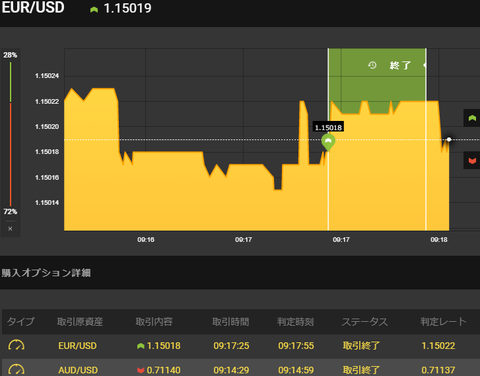Click the 09:17:55 judgment time cell
Image resolution: width=480 pixels, height=376 pixels.
point(296,346)
